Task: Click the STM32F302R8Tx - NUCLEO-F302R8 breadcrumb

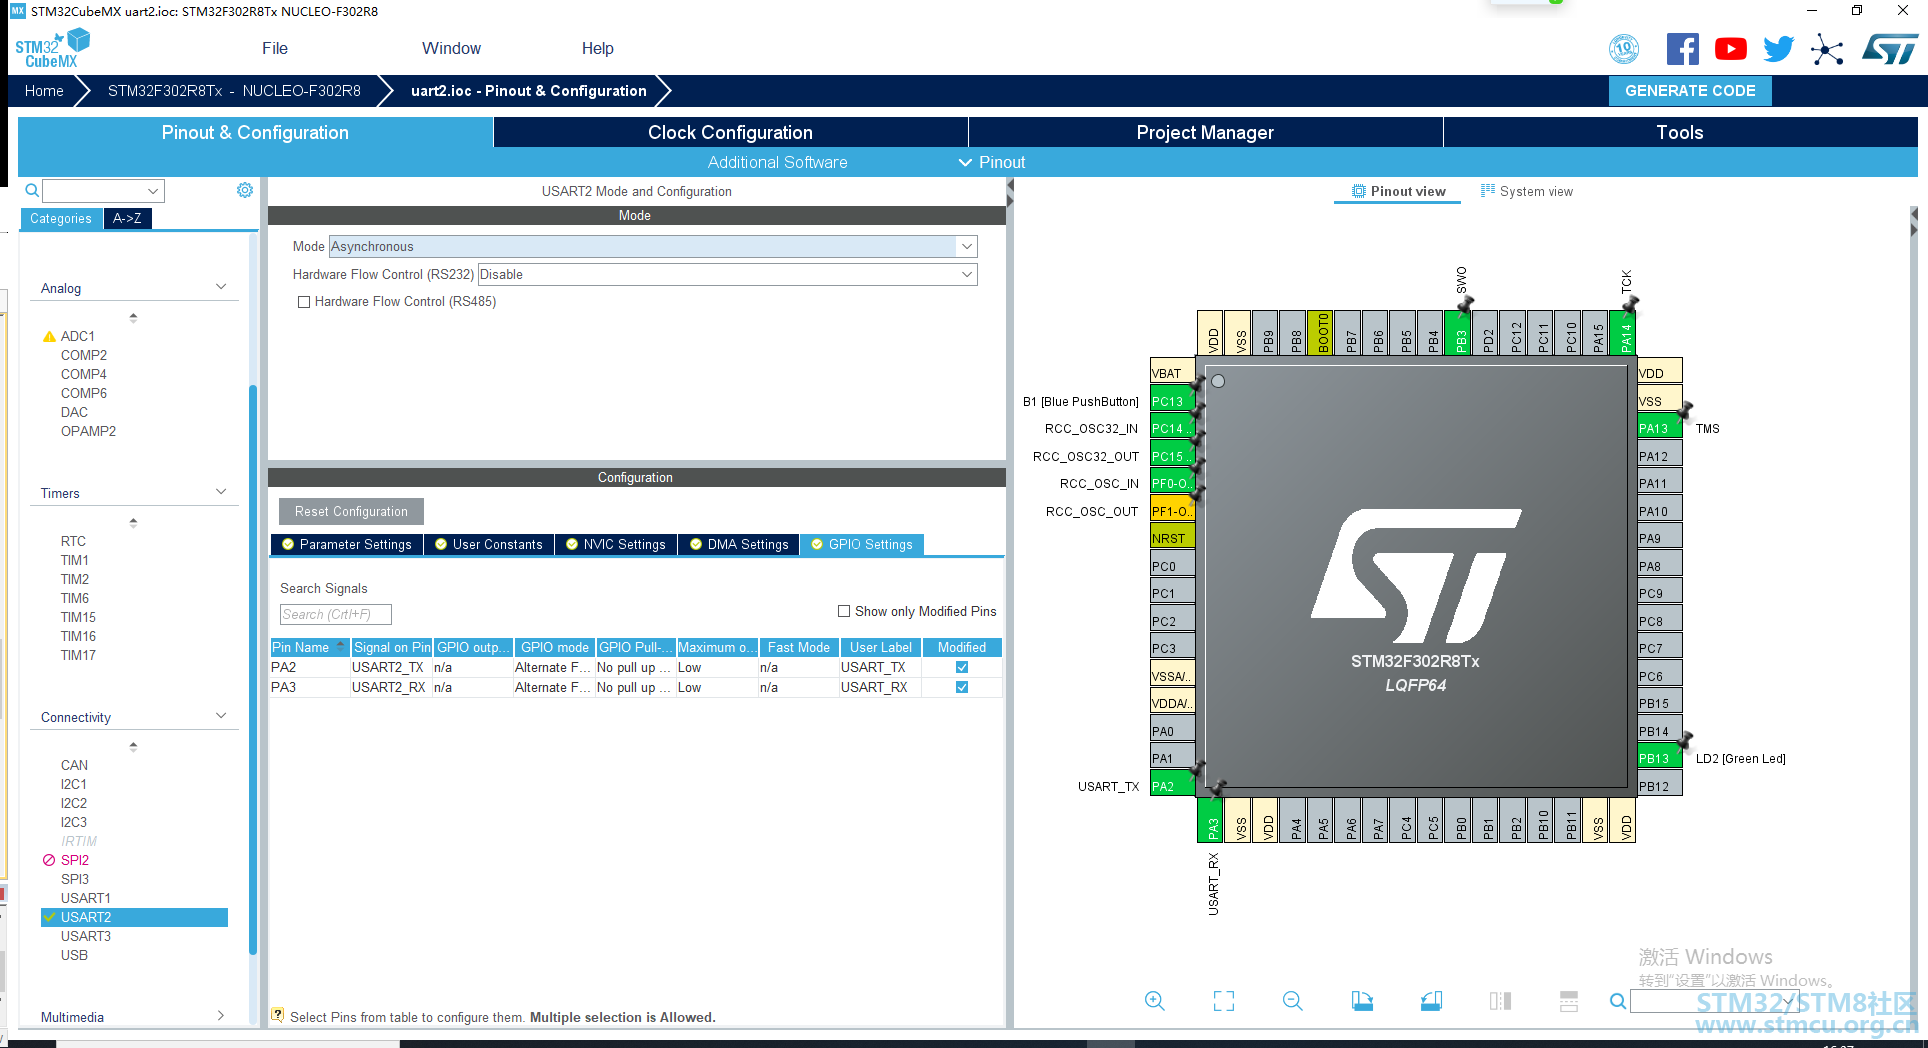Action: [x=234, y=91]
